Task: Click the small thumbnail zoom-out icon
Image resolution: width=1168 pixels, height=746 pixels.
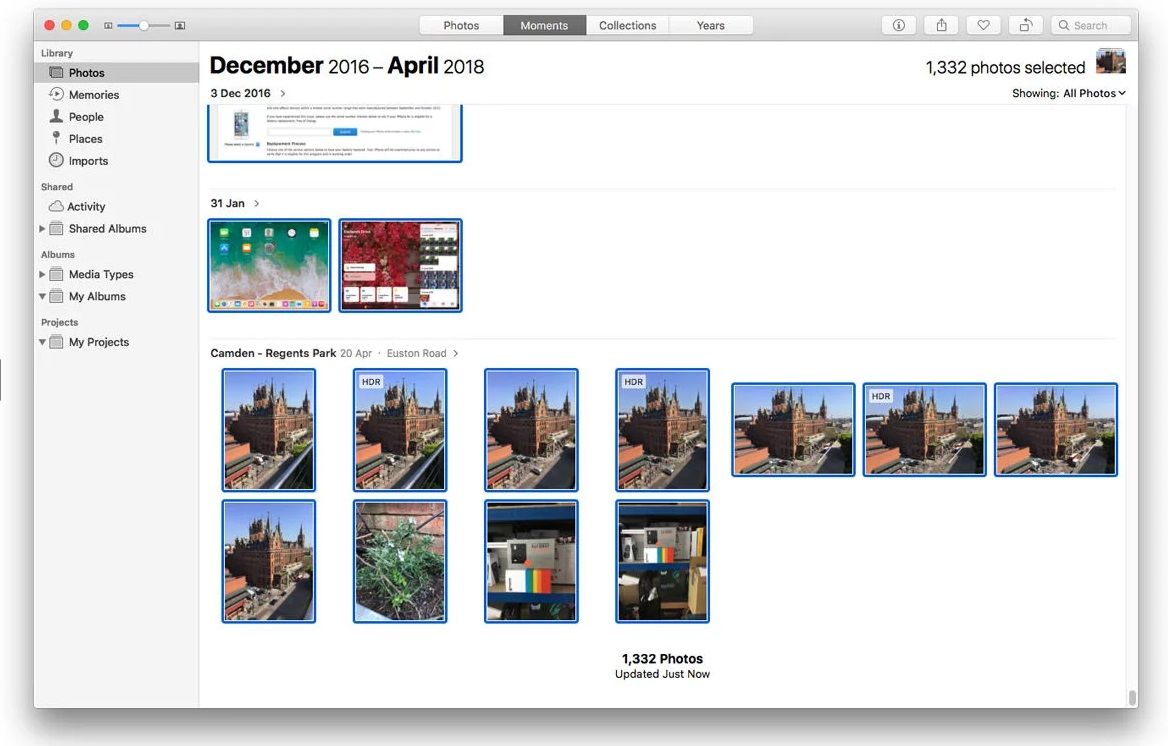Action: click(108, 25)
